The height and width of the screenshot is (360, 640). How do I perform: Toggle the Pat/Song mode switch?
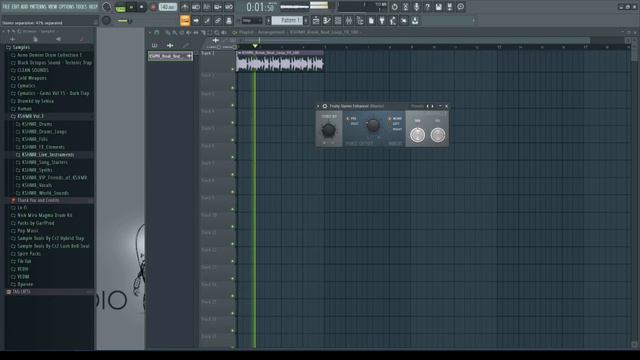click(x=120, y=7)
